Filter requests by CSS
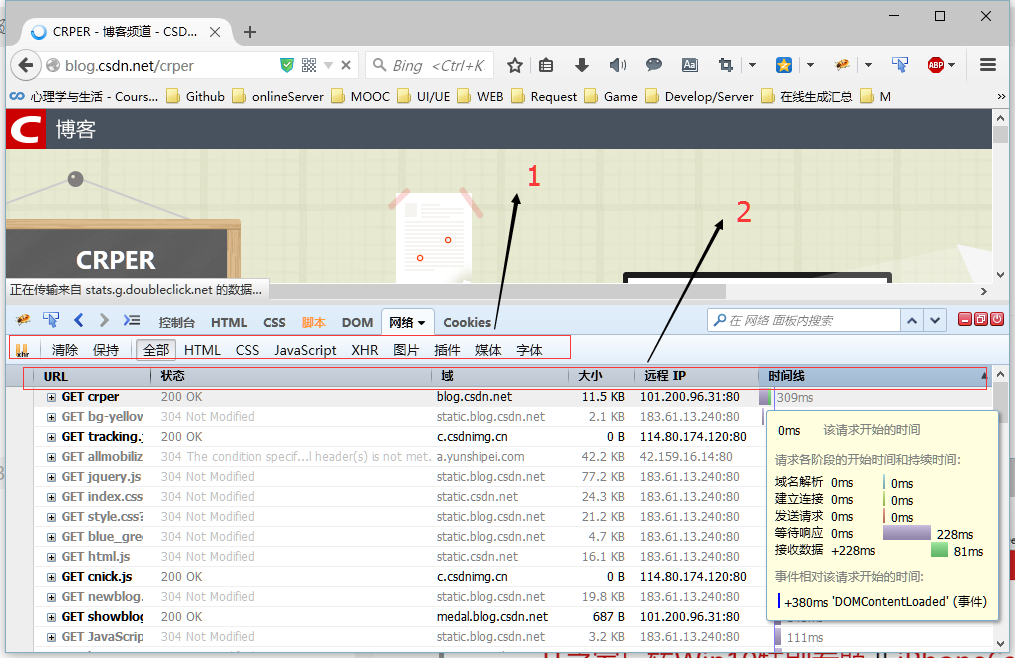The height and width of the screenshot is (658, 1015). (x=247, y=350)
